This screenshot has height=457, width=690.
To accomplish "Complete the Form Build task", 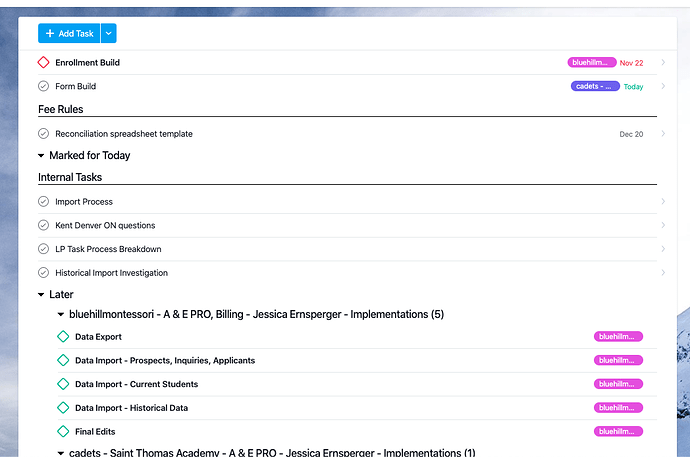I will coord(43,86).
